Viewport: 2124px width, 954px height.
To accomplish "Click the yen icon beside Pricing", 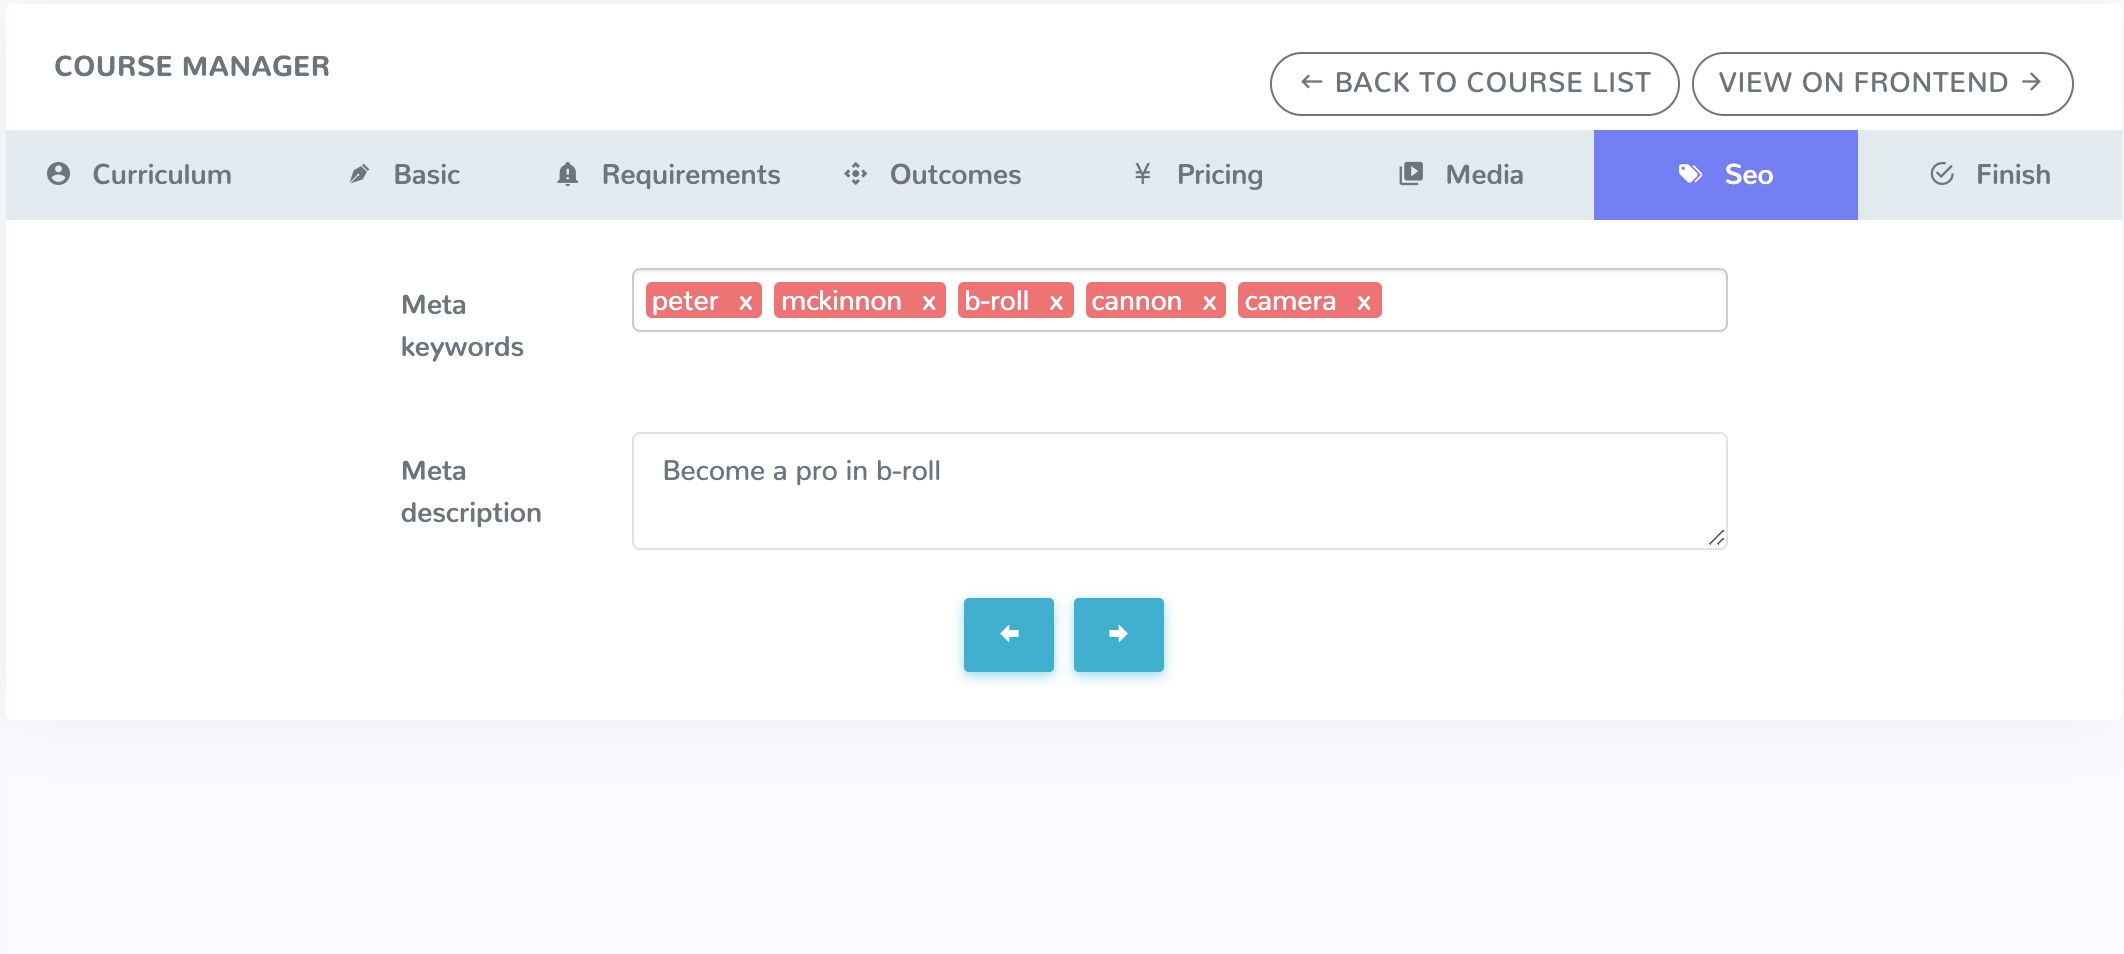I will click(1142, 174).
